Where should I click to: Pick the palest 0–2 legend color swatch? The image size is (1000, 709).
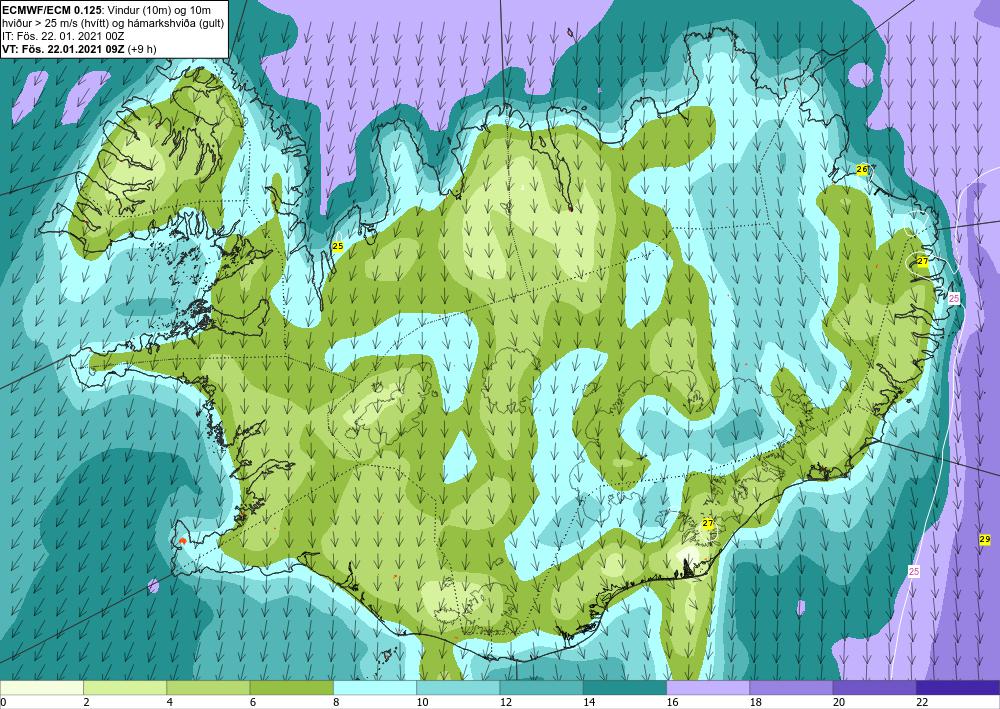coord(41,687)
